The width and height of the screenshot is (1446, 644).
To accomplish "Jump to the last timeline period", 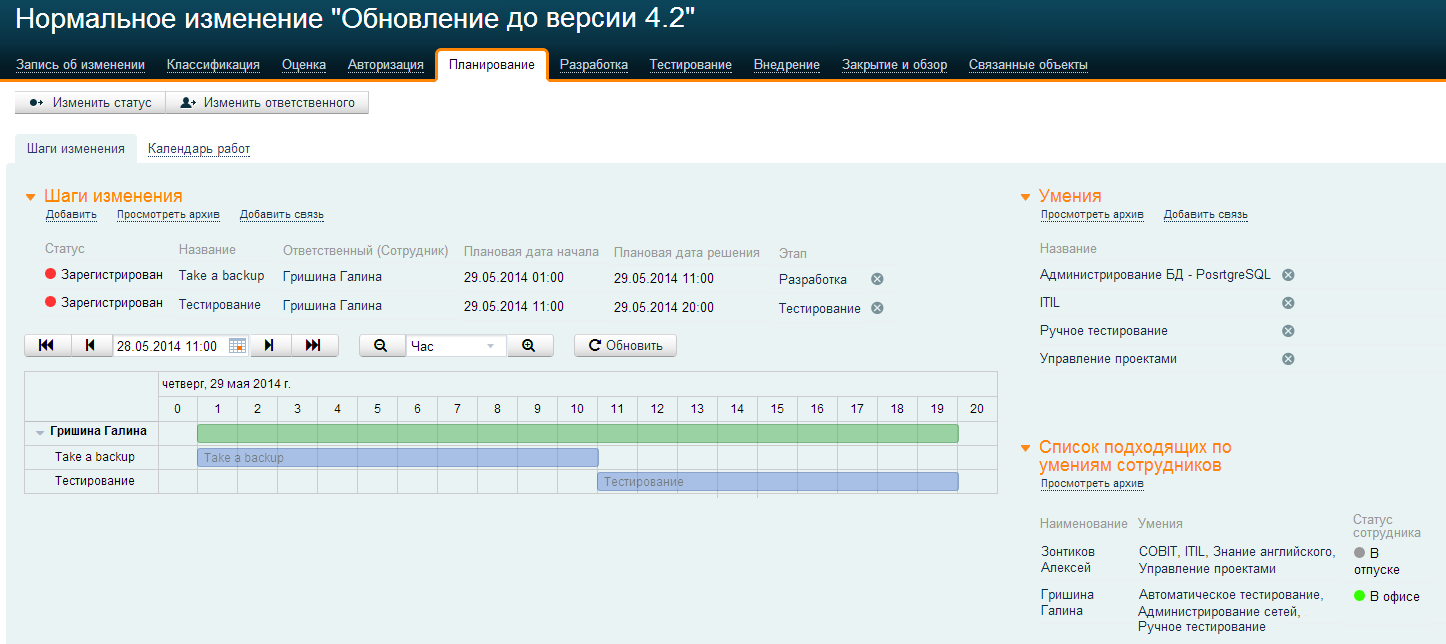I will [313, 346].
